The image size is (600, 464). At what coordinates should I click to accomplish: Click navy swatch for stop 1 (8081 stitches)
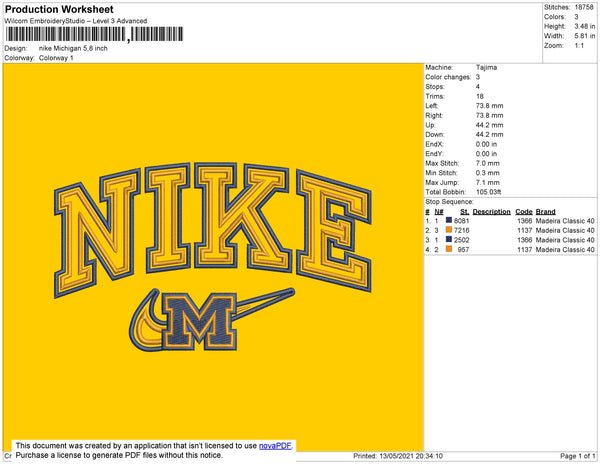pos(448,220)
